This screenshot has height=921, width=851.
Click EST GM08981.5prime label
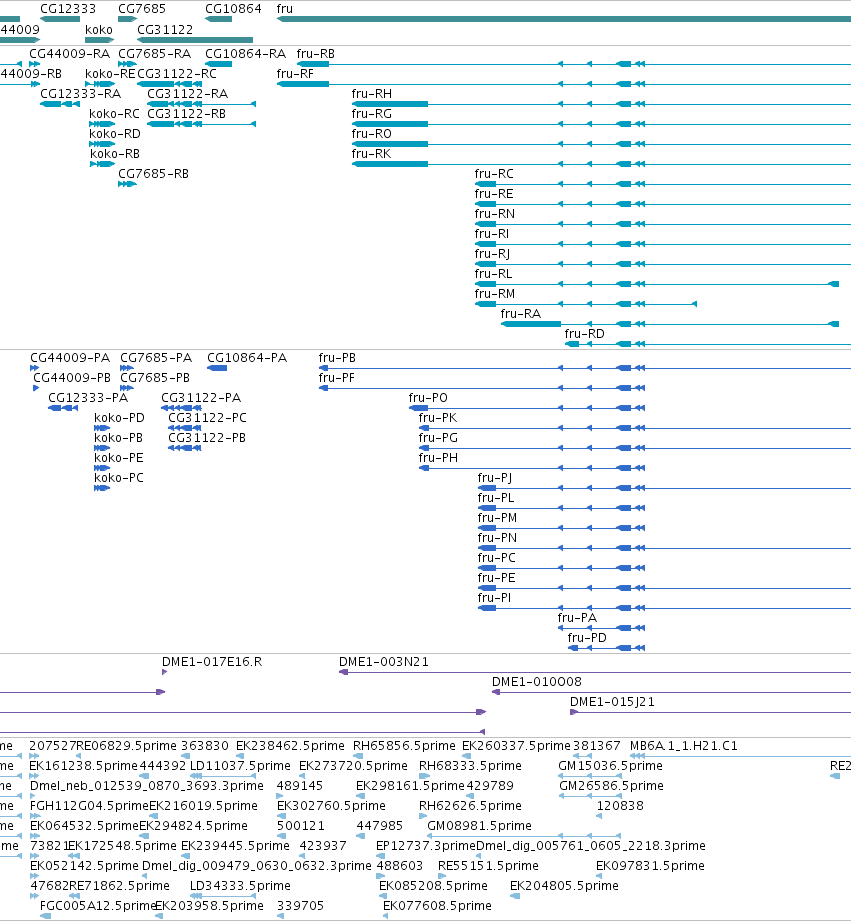point(479,826)
